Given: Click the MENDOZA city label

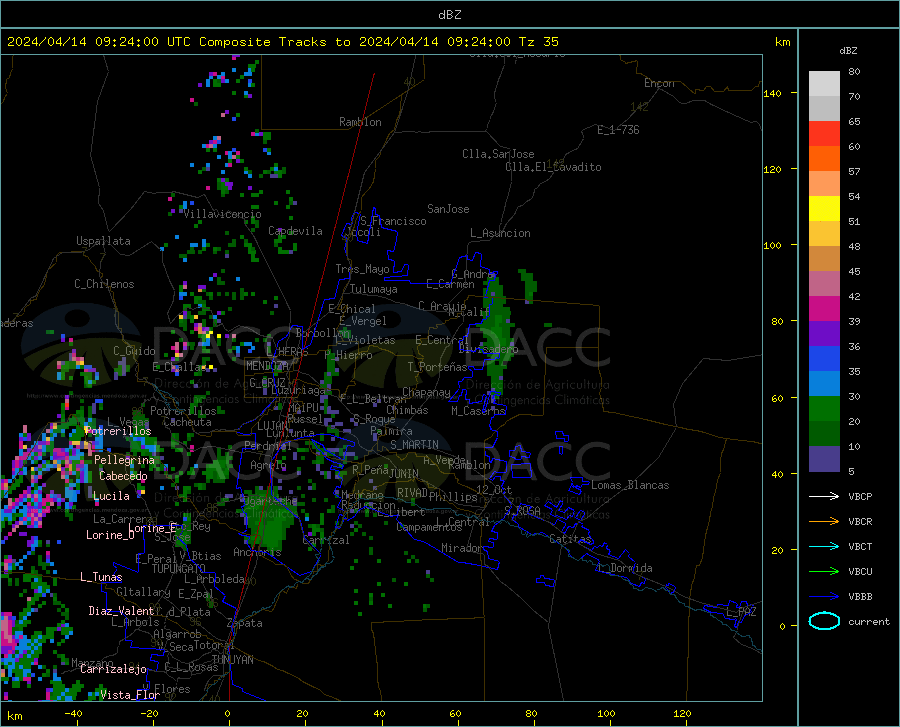Looking at the screenshot, I should coord(267,366).
